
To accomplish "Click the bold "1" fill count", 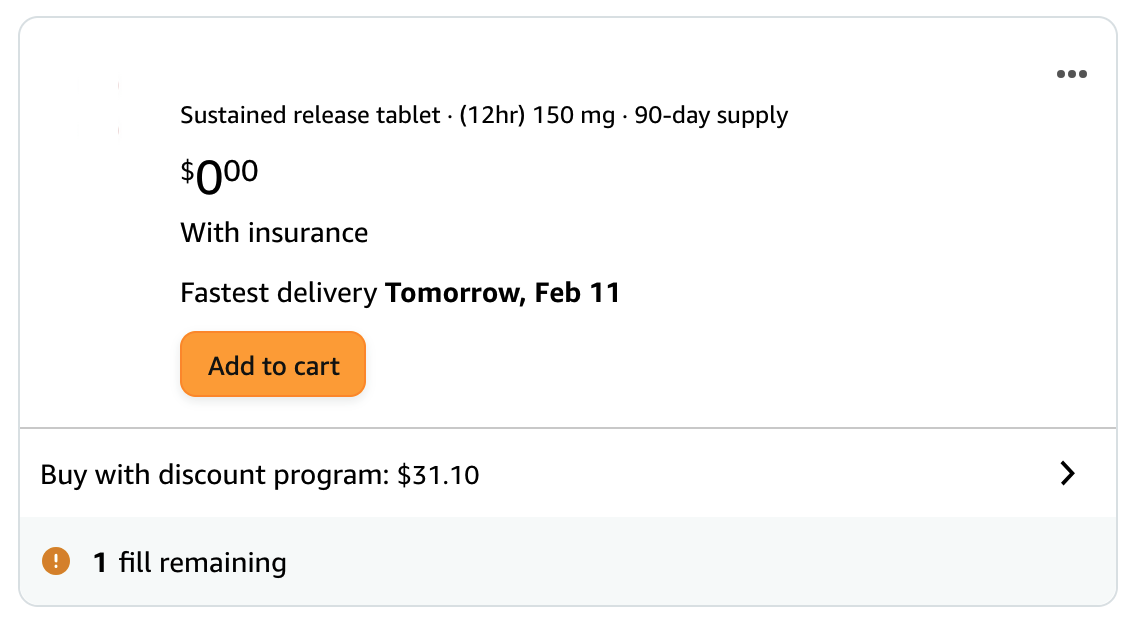I will (x=100, y=563).
